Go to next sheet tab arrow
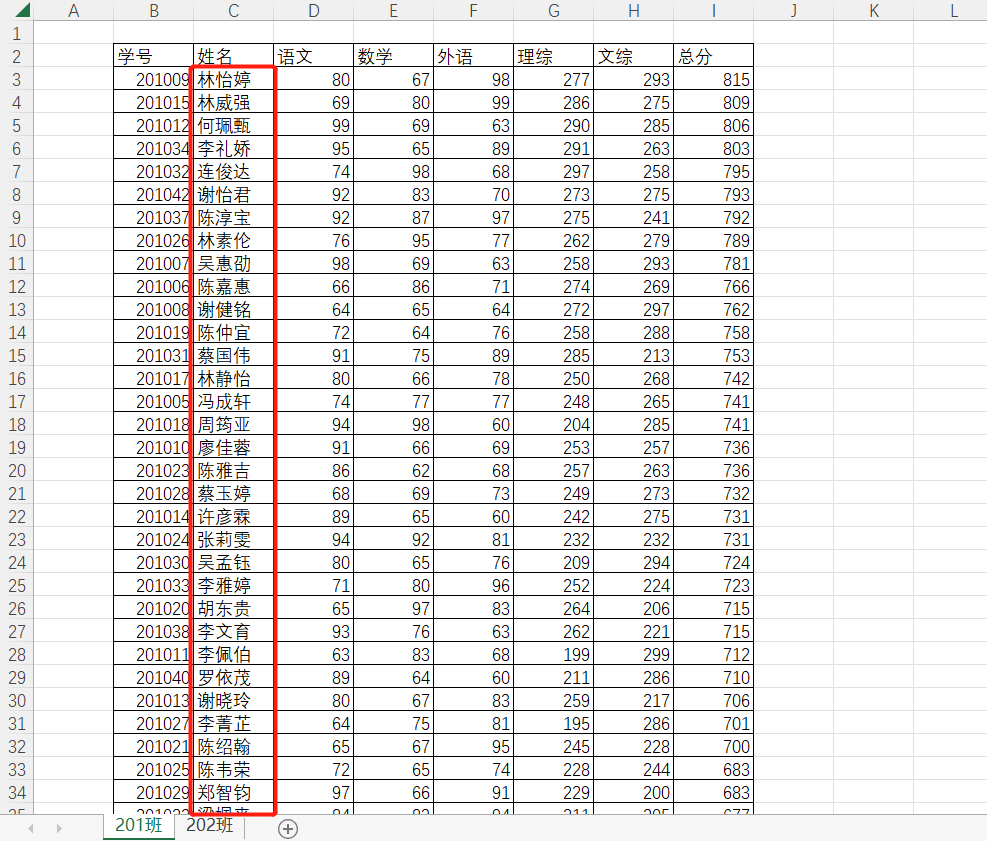 pos(59,828)
